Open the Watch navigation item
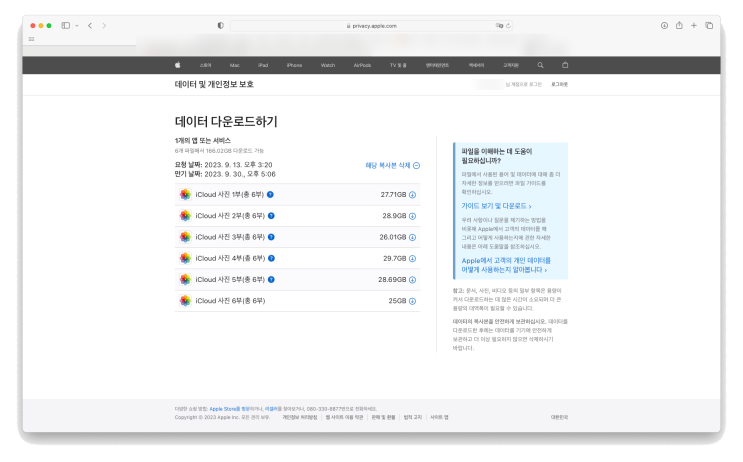743x462 pixels. pyautogui.click(x=328, y=65)
